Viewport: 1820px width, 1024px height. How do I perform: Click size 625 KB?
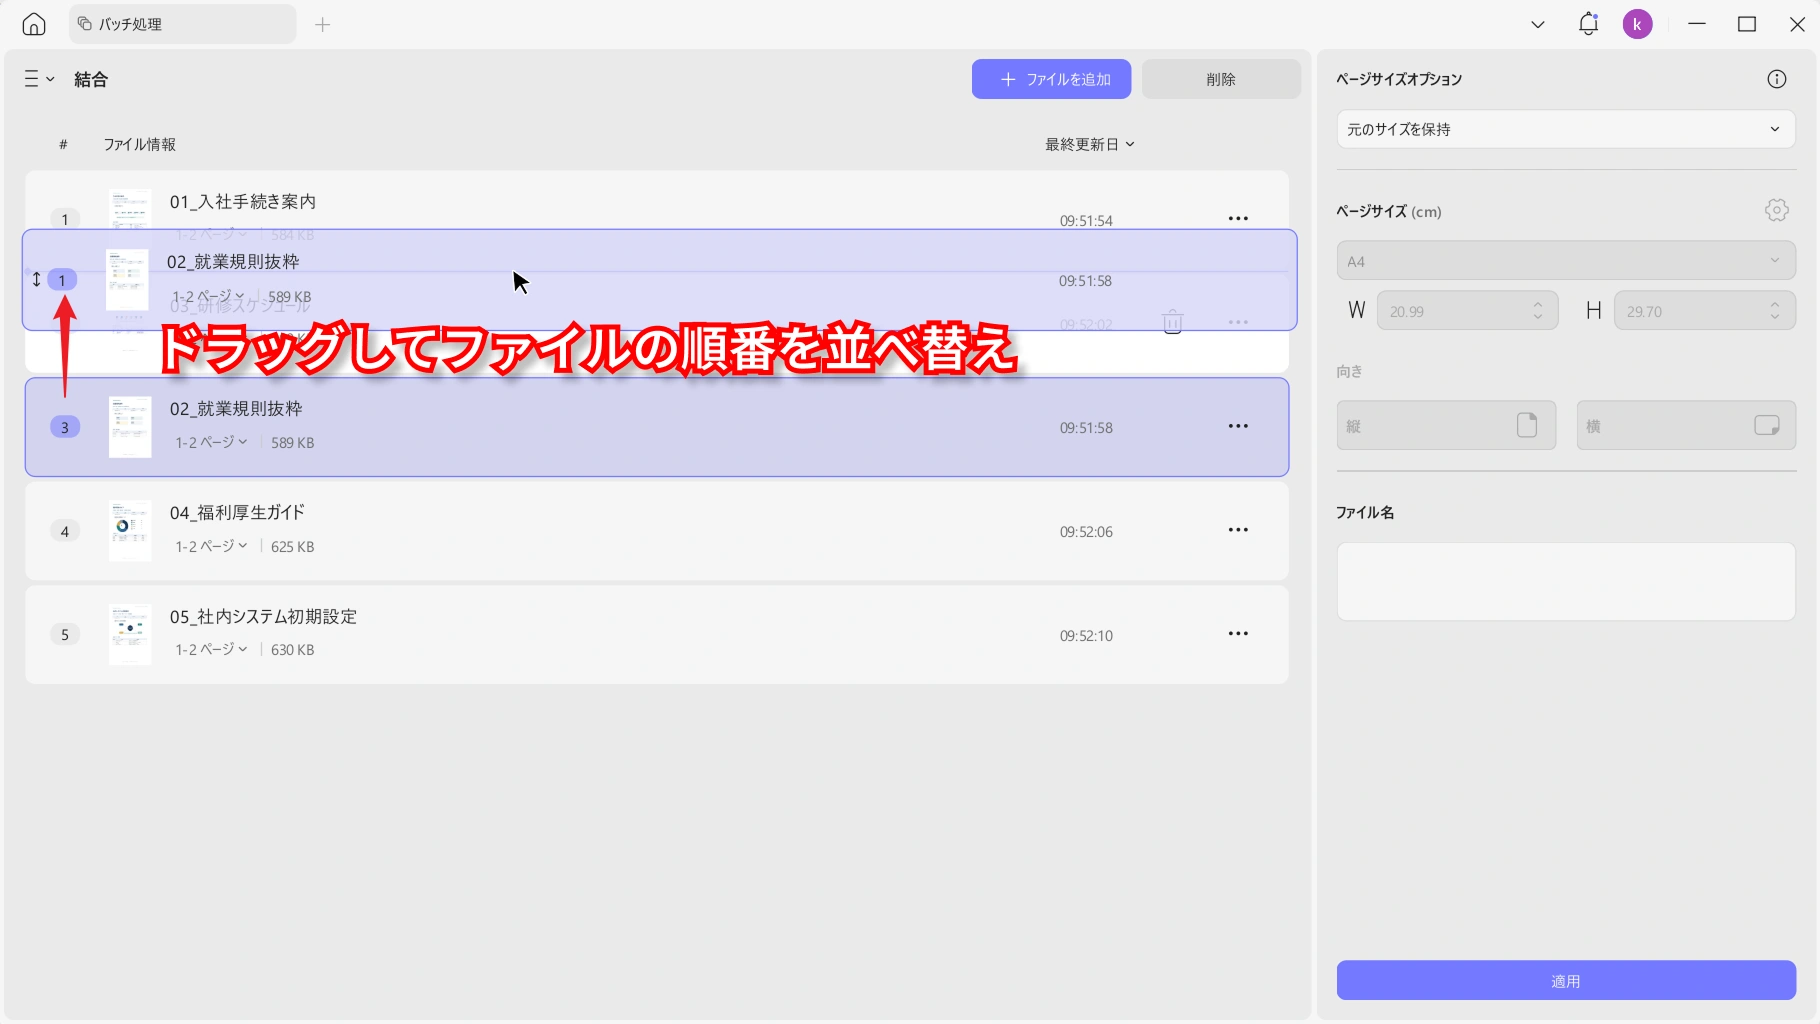coord(292,547)
